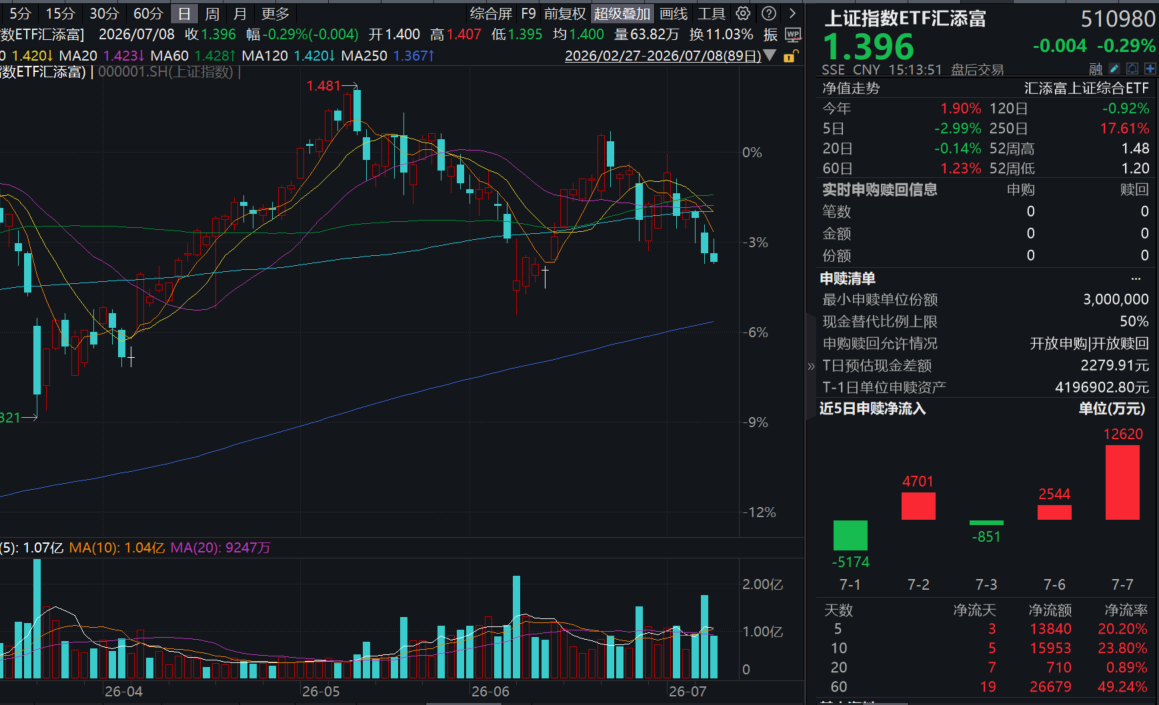Click the 2026/02/27-2026/07/08 date range link
This screenshot has height=705, width=1159.
pyautogui.click(x=662, y=56)
